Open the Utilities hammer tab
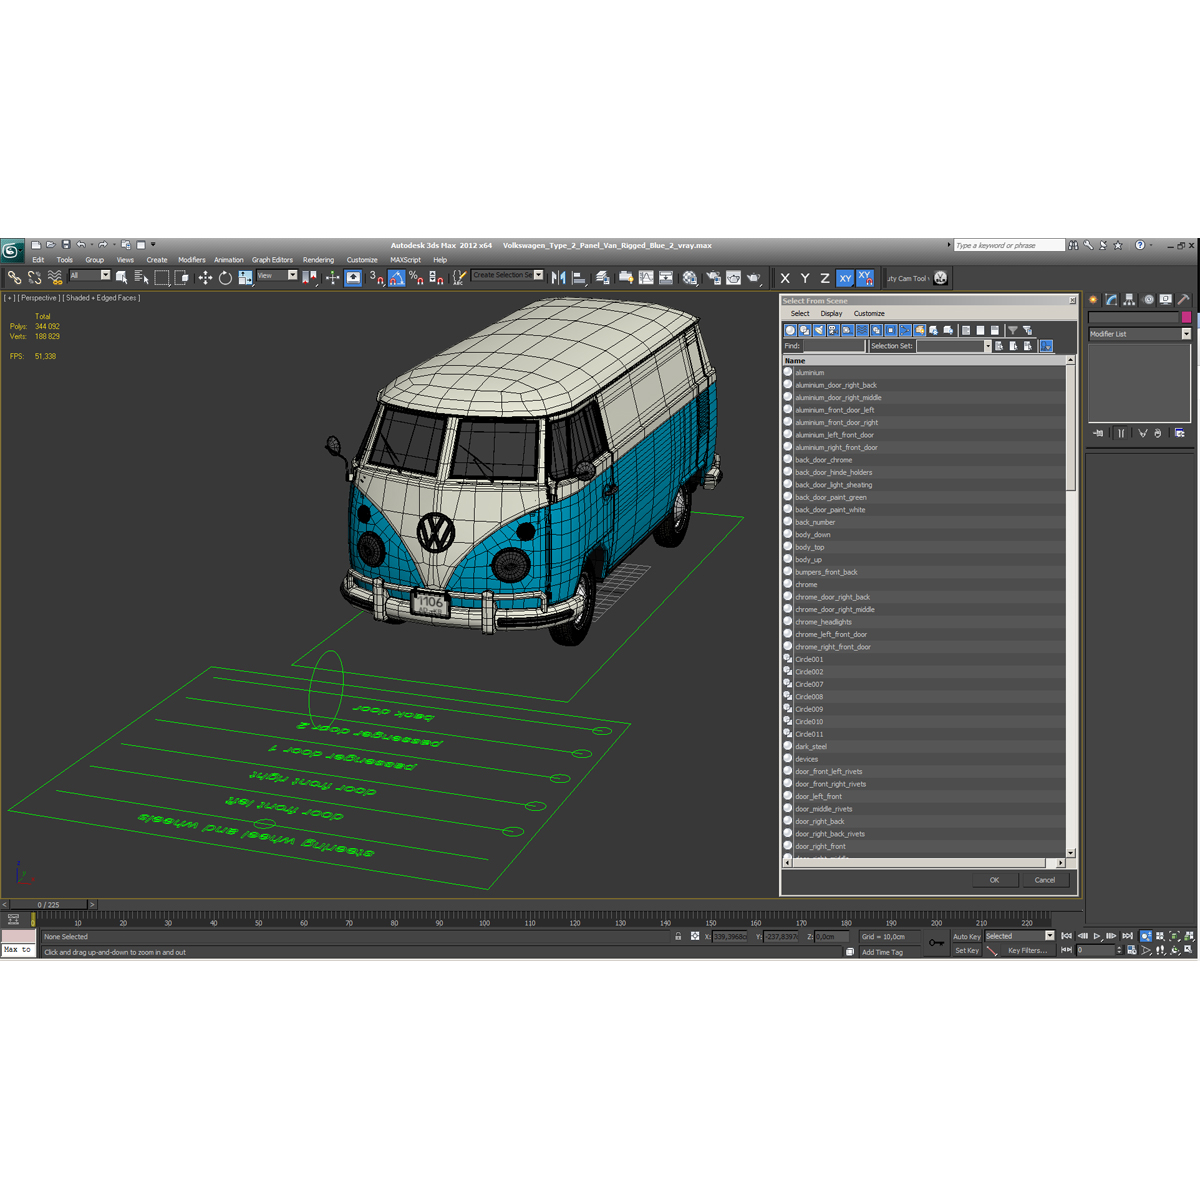The height and width of the screenshot is (1200, 1200). tap(1184, 299)
